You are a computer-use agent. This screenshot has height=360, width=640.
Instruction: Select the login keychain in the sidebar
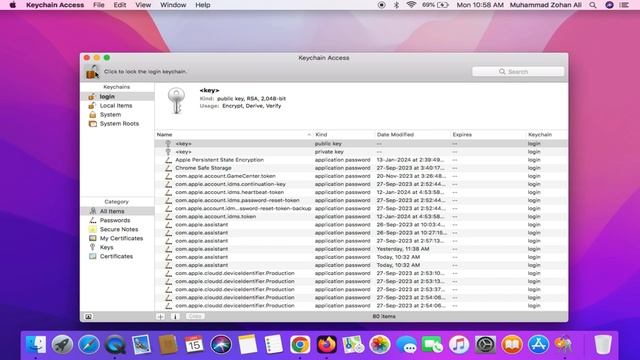117,96
